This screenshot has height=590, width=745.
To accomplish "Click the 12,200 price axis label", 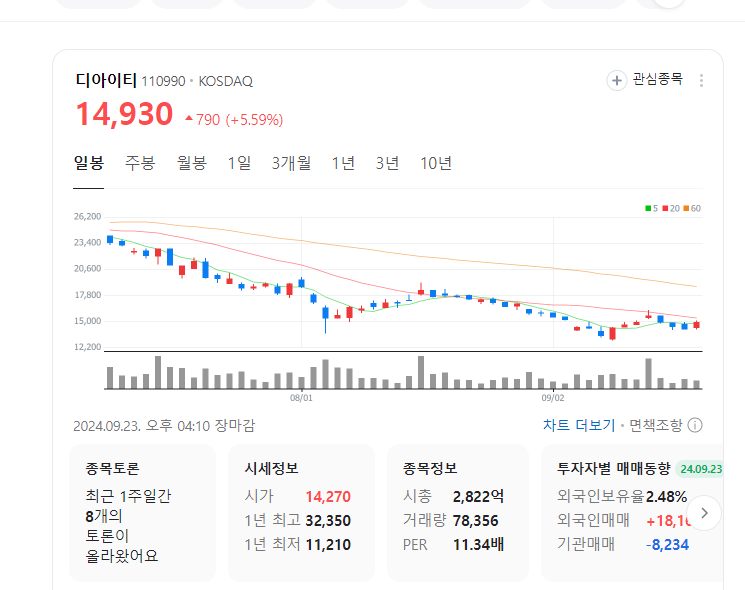I will click(87, 347).
